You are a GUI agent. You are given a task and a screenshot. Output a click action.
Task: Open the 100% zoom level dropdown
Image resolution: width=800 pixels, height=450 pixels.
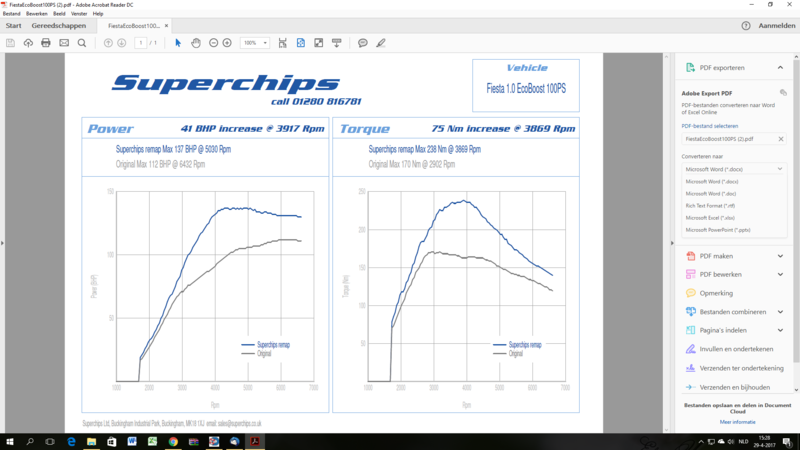click(x=254, y=43)
